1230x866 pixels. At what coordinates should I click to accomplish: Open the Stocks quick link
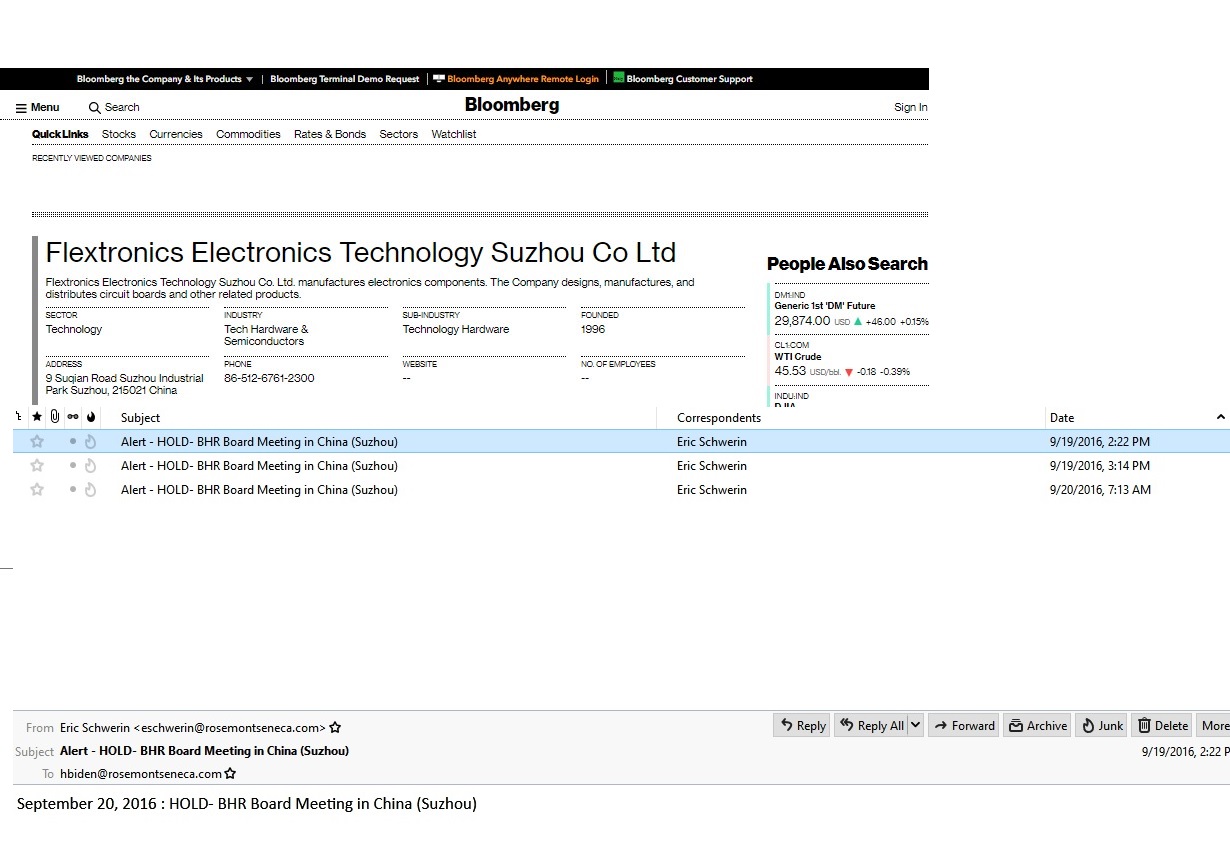point(119,134)
